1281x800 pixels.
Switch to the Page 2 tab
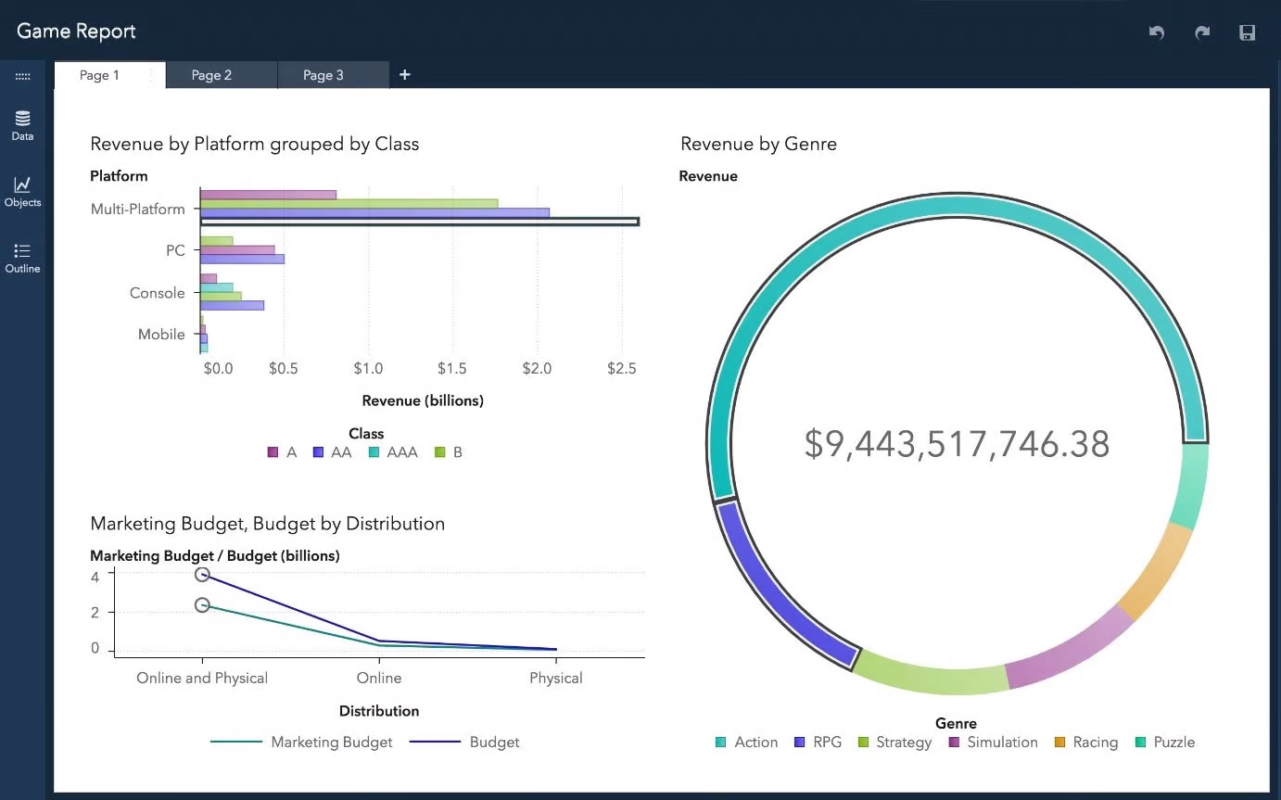(211, 75)
